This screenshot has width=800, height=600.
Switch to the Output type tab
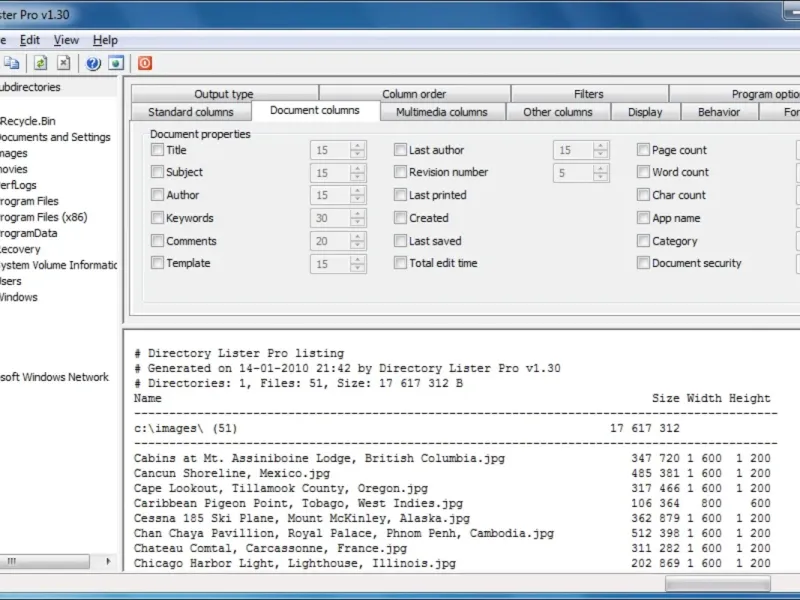pos(224,94)
